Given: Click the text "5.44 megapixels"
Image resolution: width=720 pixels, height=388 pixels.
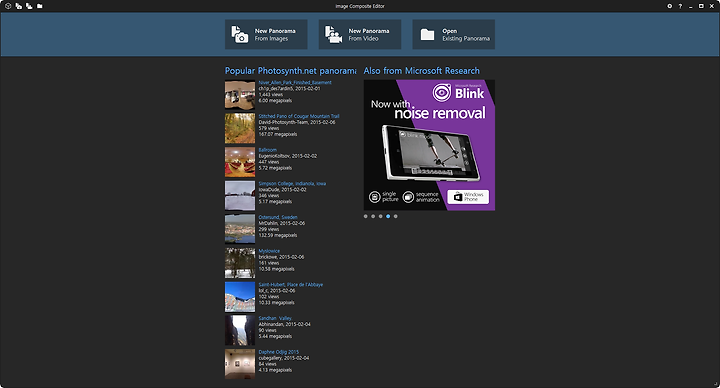Looking at the screenshot, I should pyautogui.click(x=275, y=336).
